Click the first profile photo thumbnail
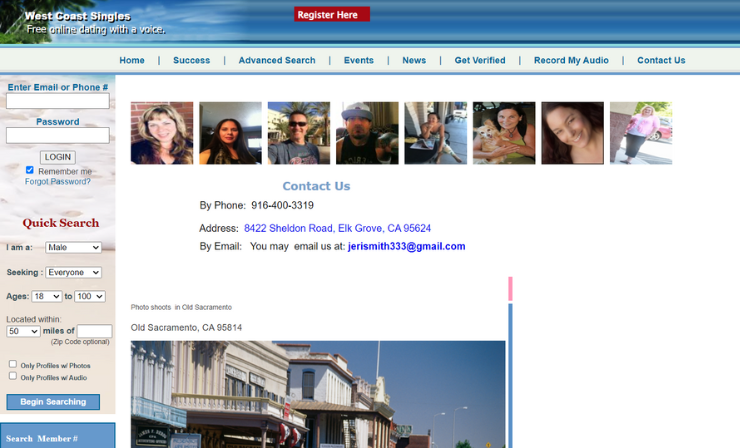740x448 pixels. [162, 133]
